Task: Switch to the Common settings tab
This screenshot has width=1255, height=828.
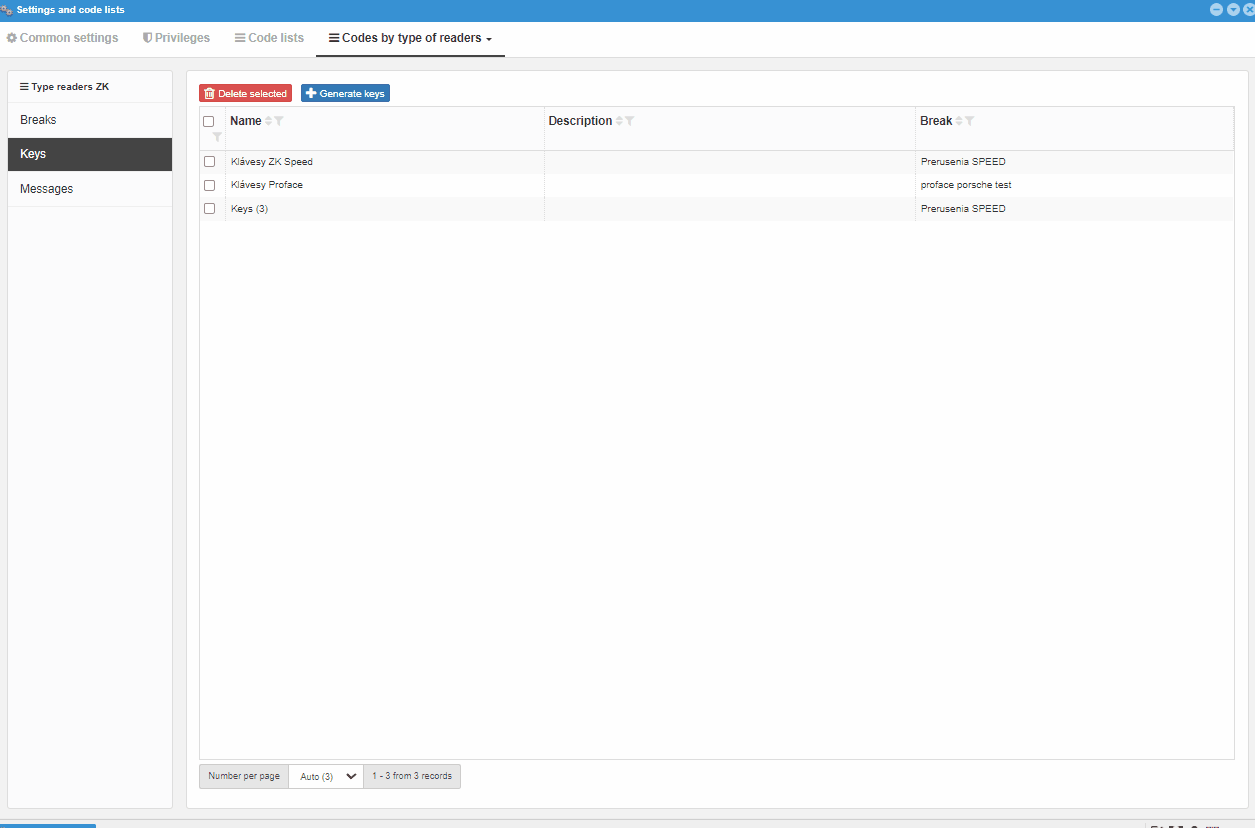Action: pyautogui.click(x=62, y=38)
